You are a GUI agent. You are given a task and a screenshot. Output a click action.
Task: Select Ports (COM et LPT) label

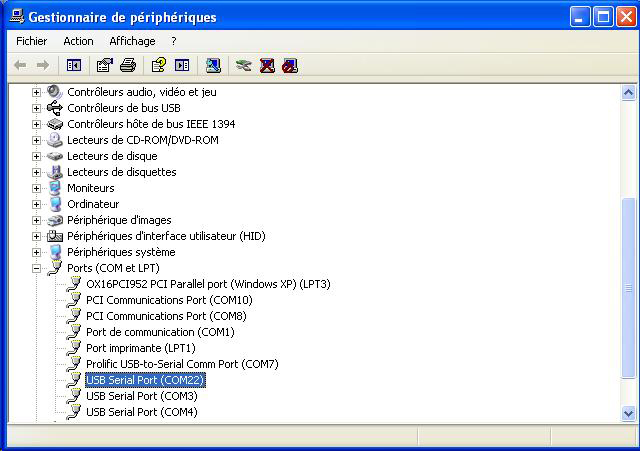(x=113, y=268)
